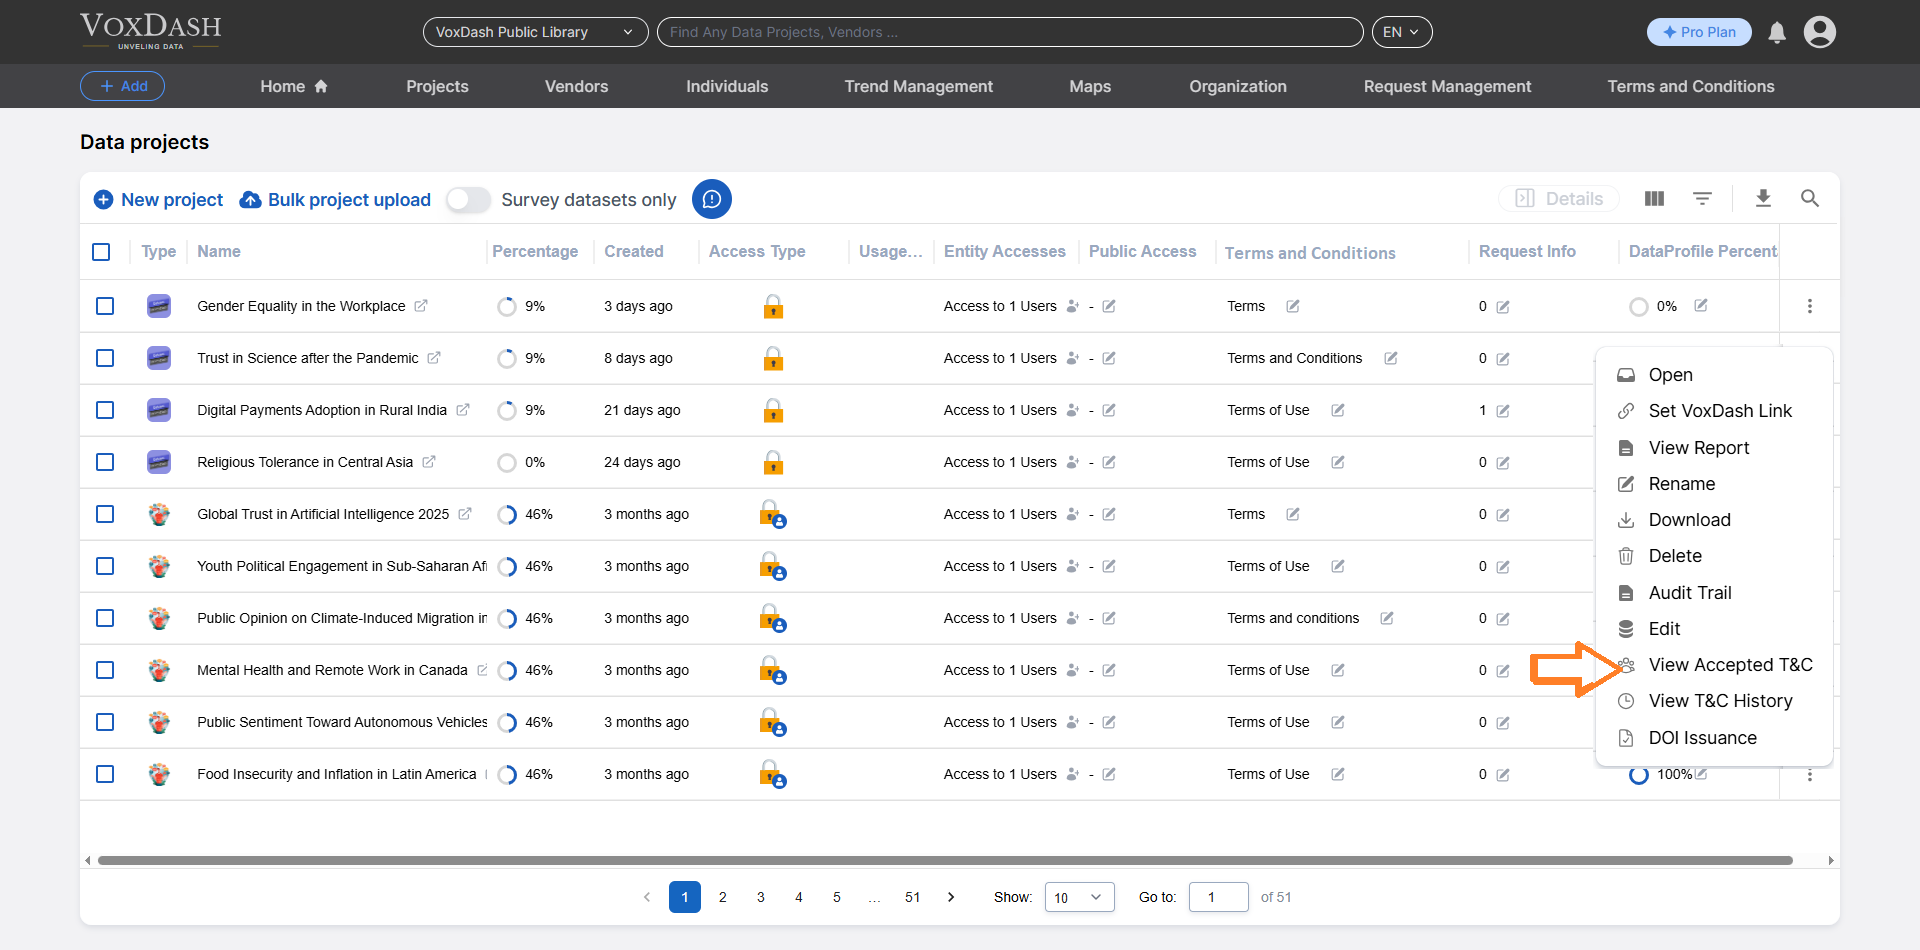This screenshot has height=950, width=1920.
Task: Open the search icon above the table
Action: [1810, 198]
